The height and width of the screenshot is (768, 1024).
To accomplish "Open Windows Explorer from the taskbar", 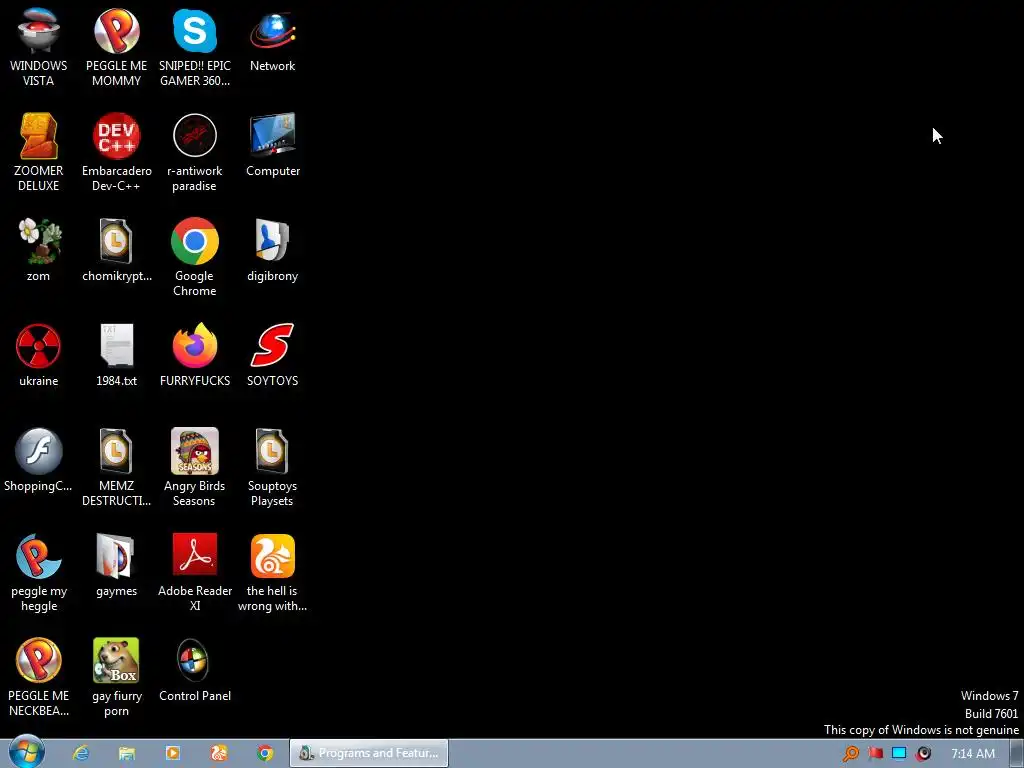I will 127,753.
